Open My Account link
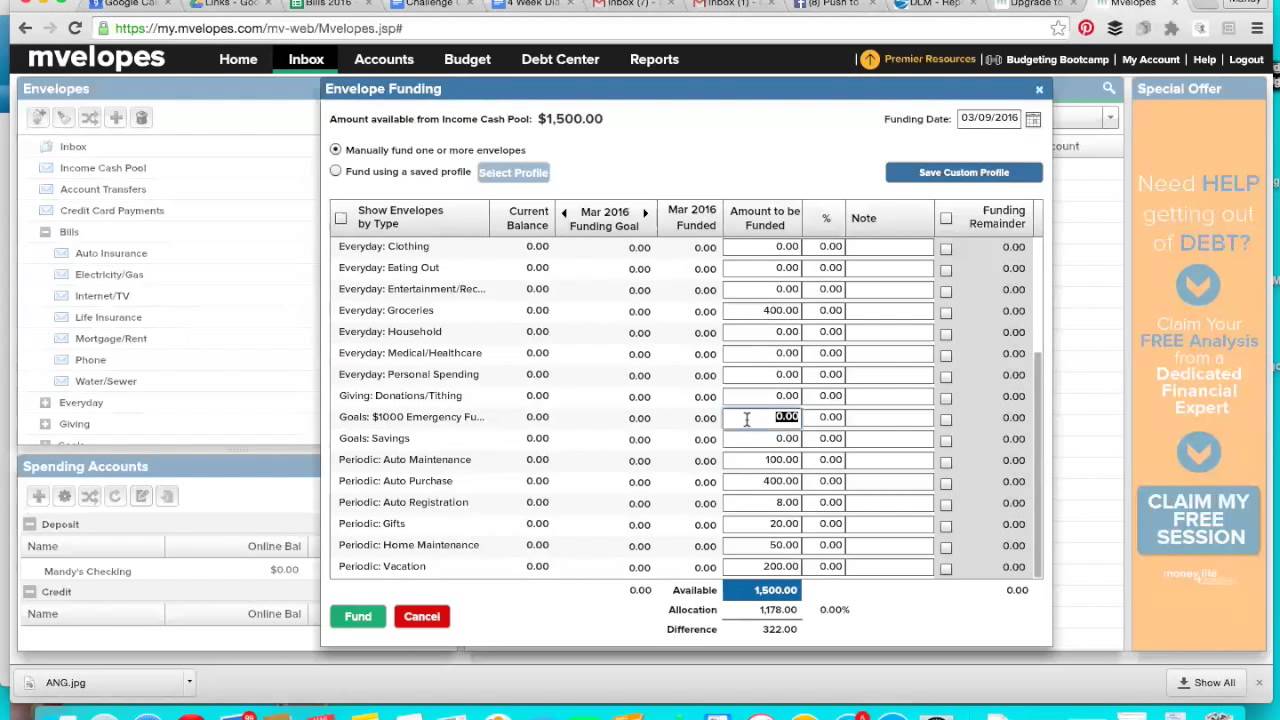 1151,60
